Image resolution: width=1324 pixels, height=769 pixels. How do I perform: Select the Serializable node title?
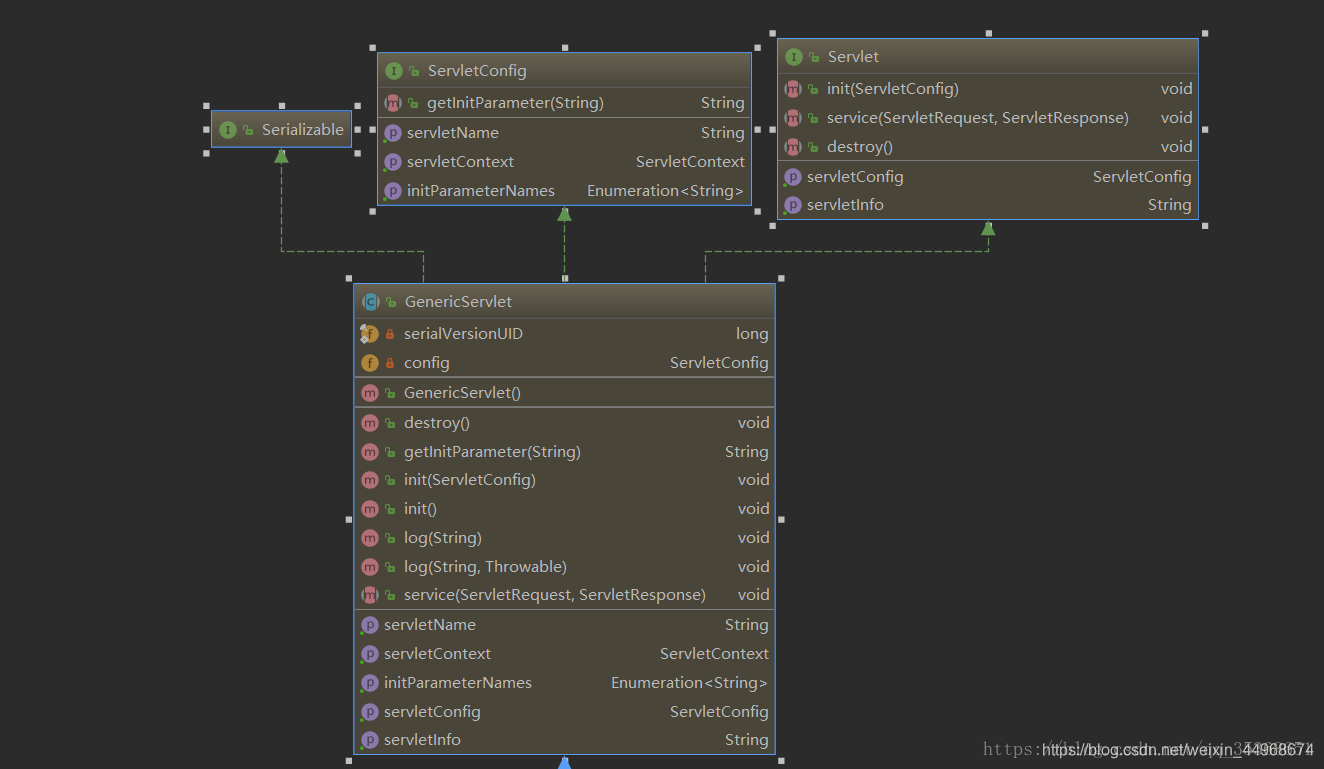303,130
